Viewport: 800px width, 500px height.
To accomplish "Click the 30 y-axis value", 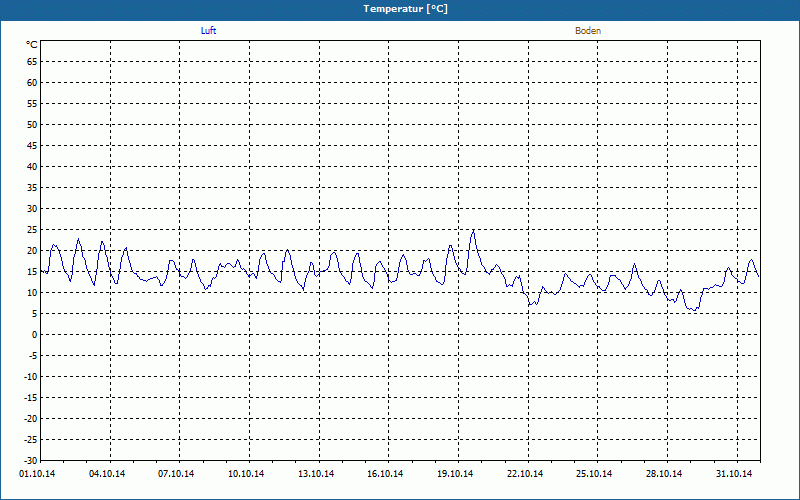I will [32, 209].
